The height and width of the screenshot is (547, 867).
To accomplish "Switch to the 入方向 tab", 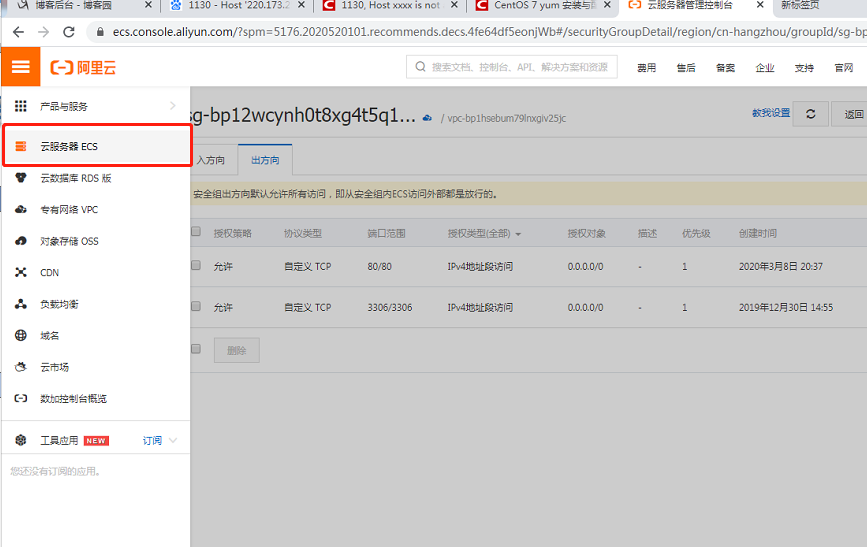I will pyautogui.click(x=211, y=160).
